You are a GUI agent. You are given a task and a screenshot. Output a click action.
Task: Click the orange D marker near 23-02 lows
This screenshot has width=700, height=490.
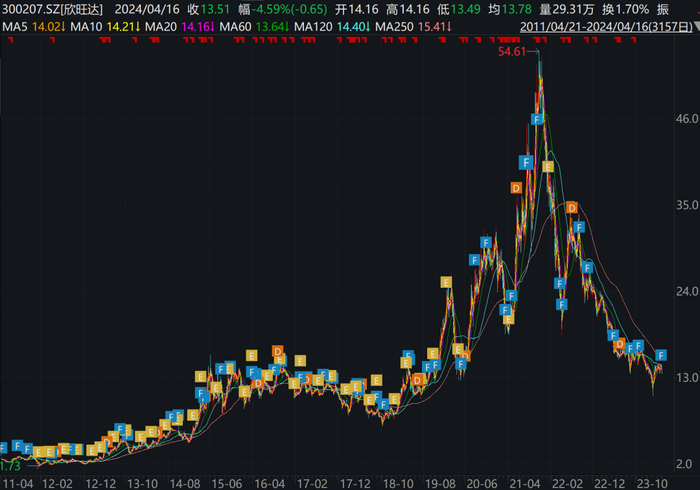(x=619, y=344)
